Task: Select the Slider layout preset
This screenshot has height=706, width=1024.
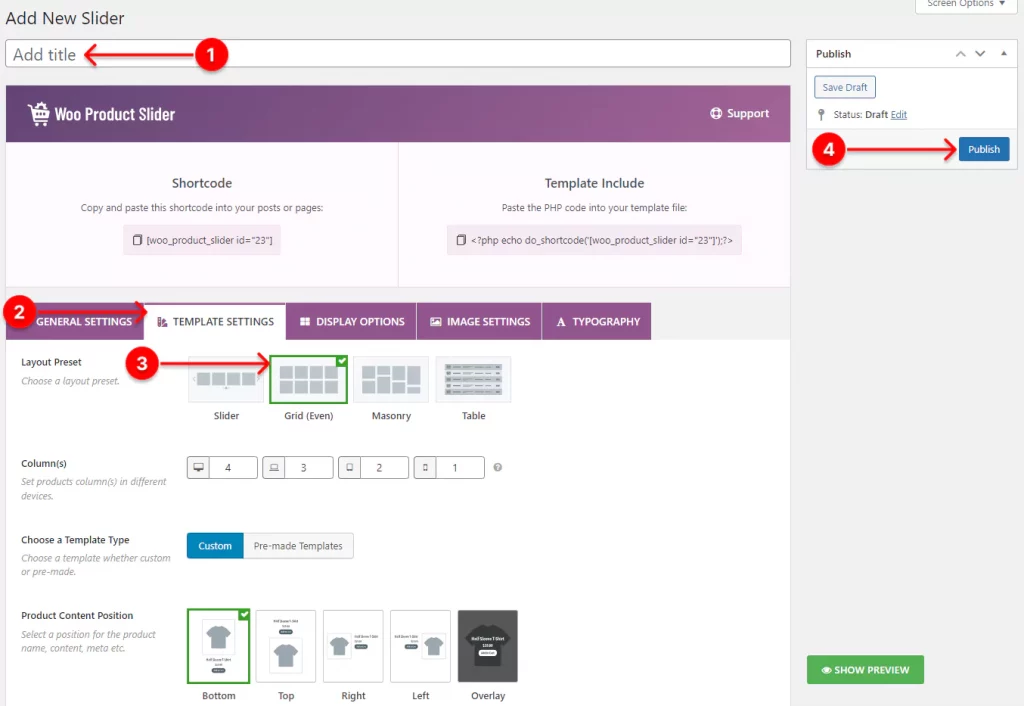Action: point(226,379)
